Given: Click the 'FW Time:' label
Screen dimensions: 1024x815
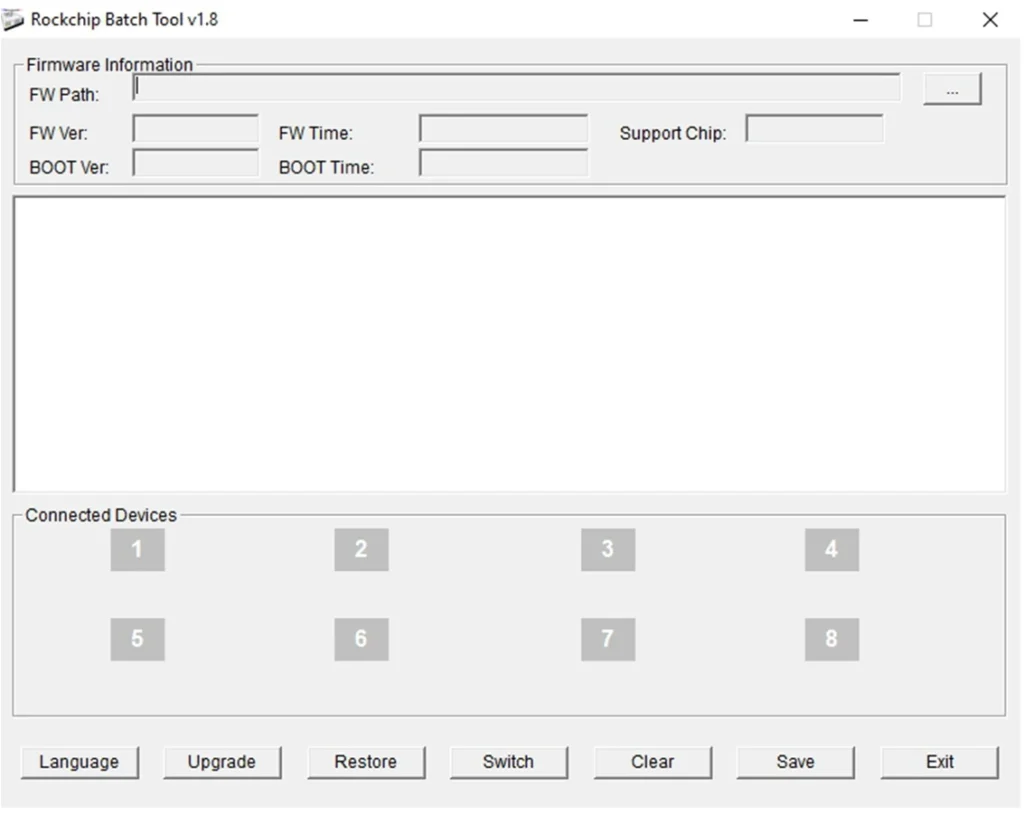Looking at the screenshot, I should click(315, 134).
